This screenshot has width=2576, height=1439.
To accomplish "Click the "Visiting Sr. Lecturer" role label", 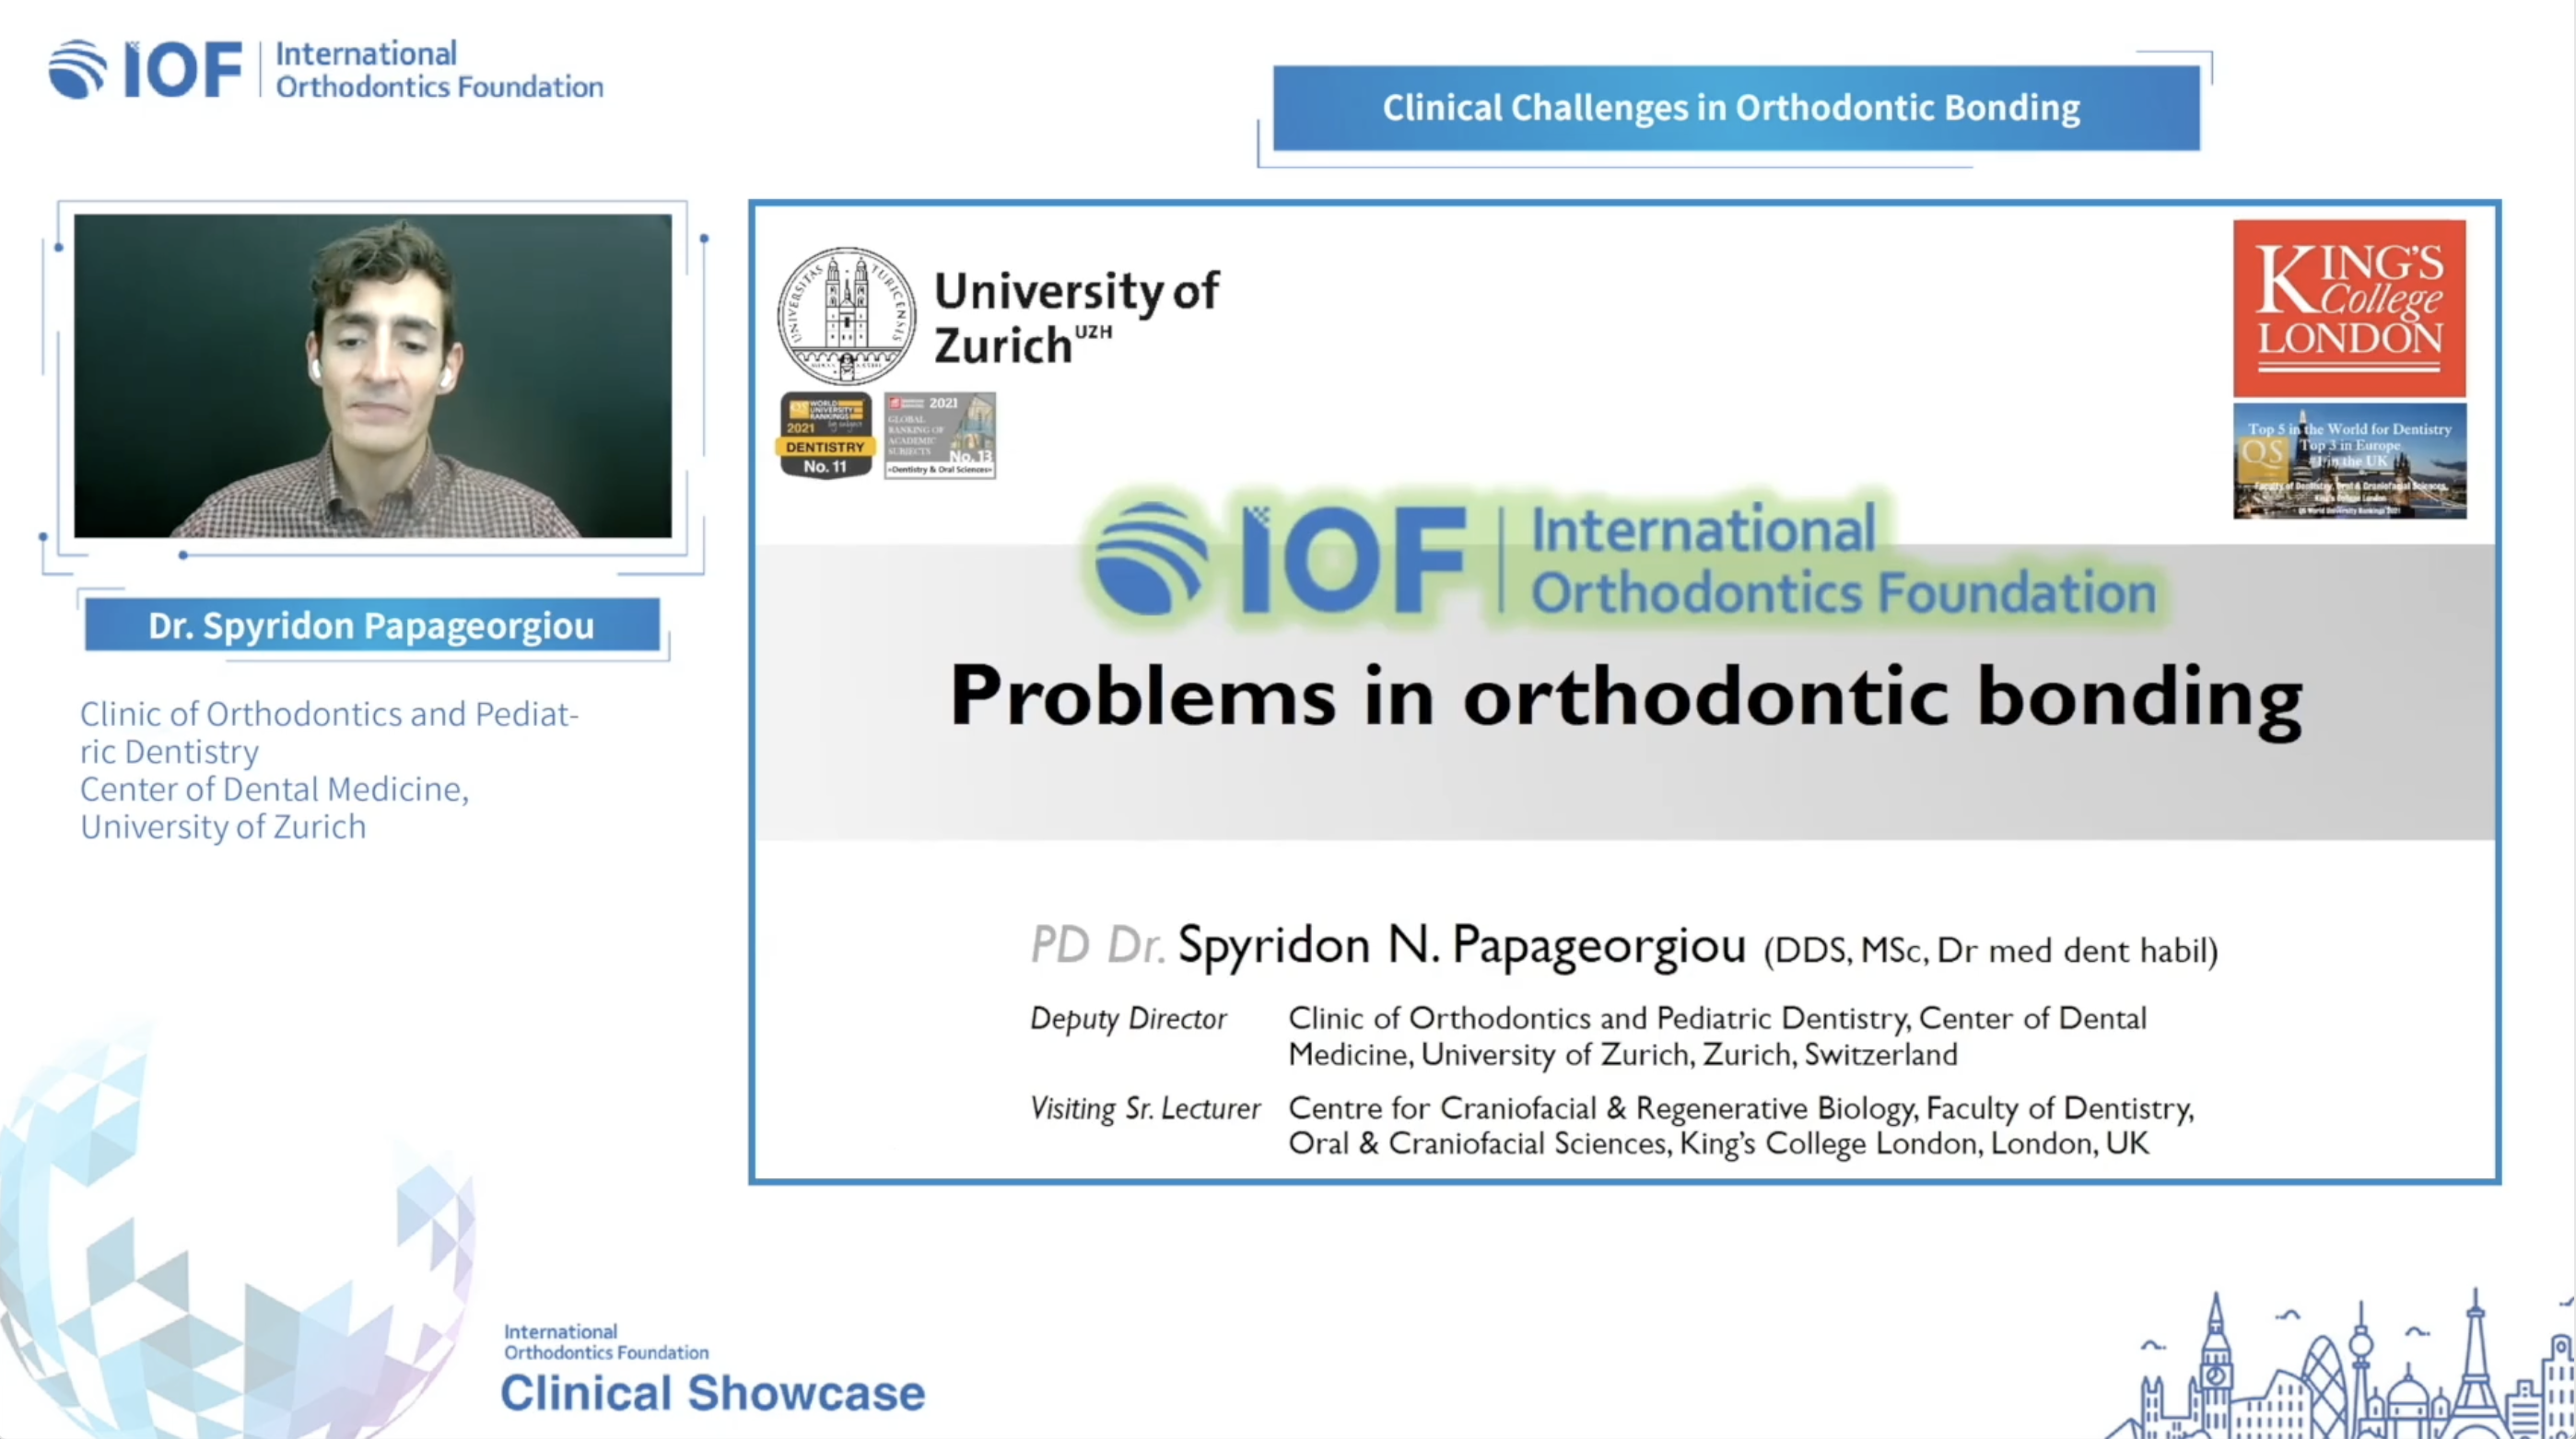I will [1145, 1108].
